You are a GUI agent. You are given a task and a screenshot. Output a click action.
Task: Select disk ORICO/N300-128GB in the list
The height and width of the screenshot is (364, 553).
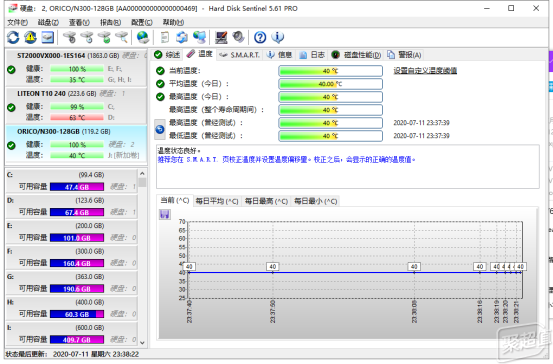pyautogui.click(x=76, y=144)
